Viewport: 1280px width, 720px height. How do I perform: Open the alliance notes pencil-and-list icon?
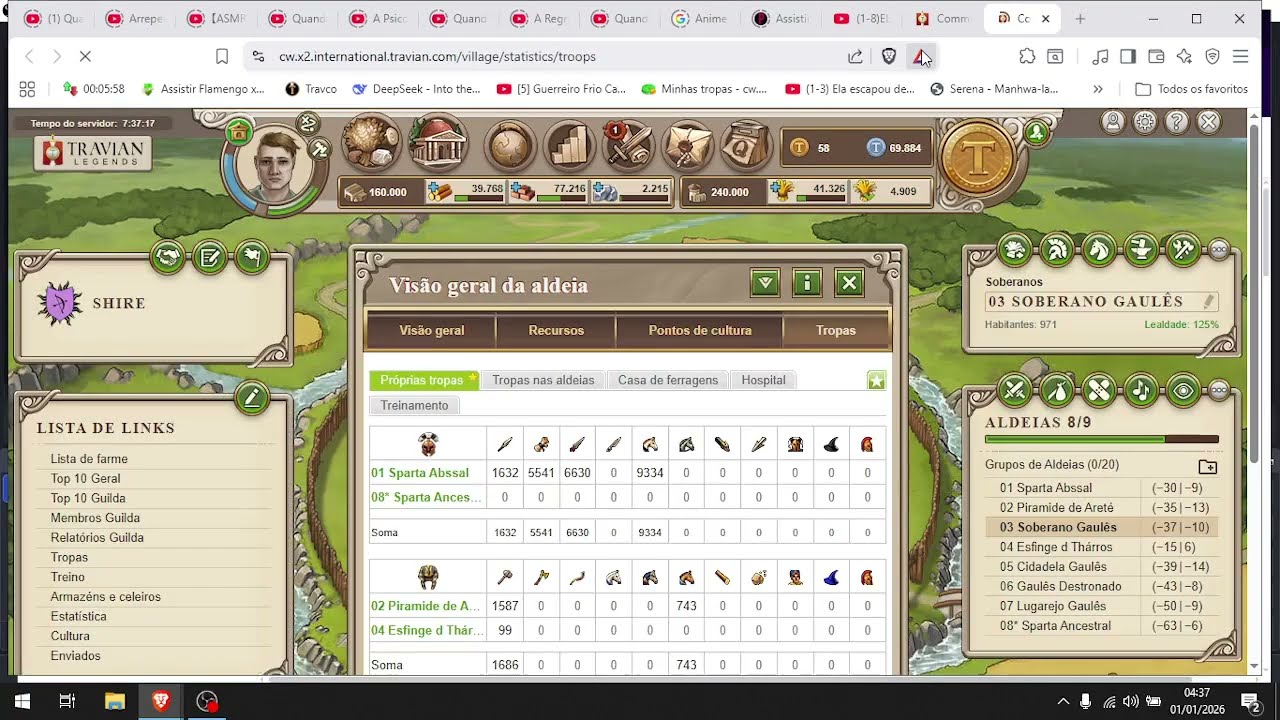click(x=210, y=258)
